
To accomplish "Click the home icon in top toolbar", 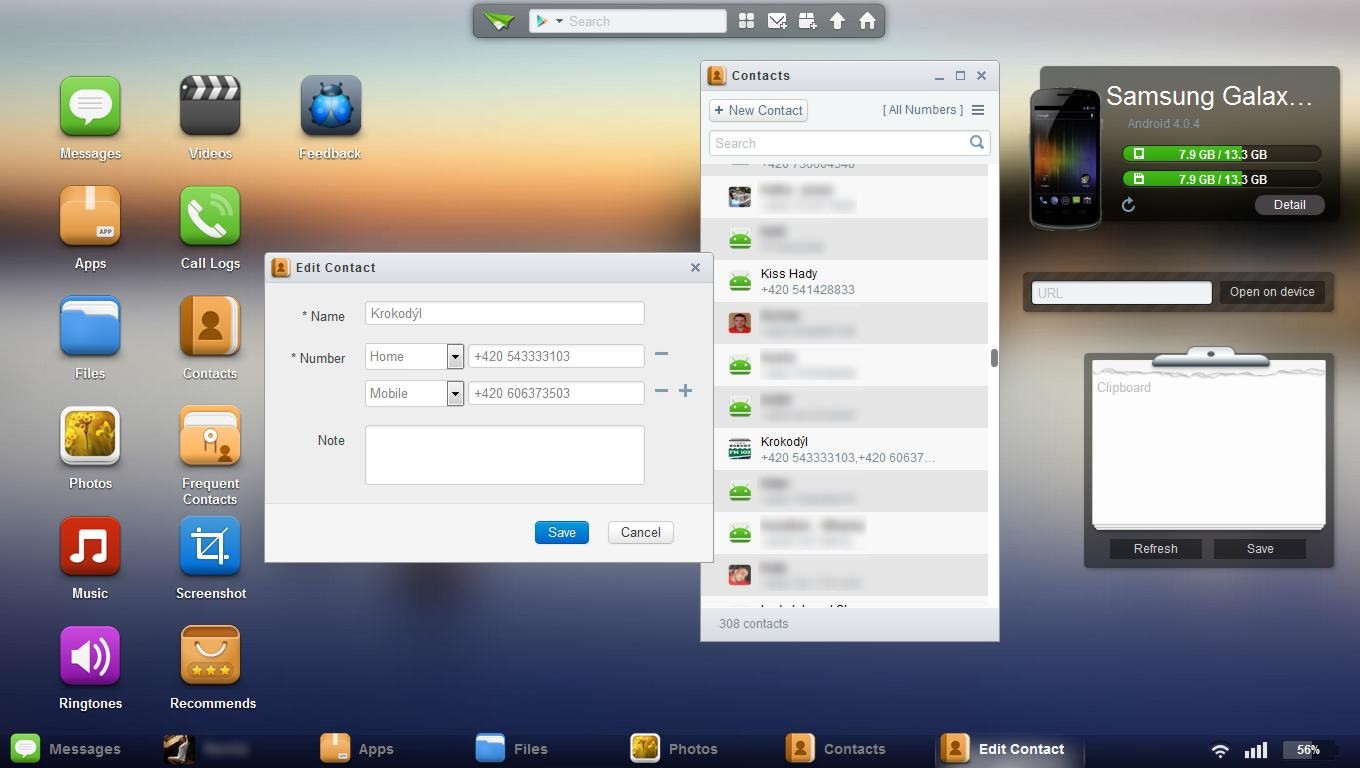I will click(x=867, y=21).
